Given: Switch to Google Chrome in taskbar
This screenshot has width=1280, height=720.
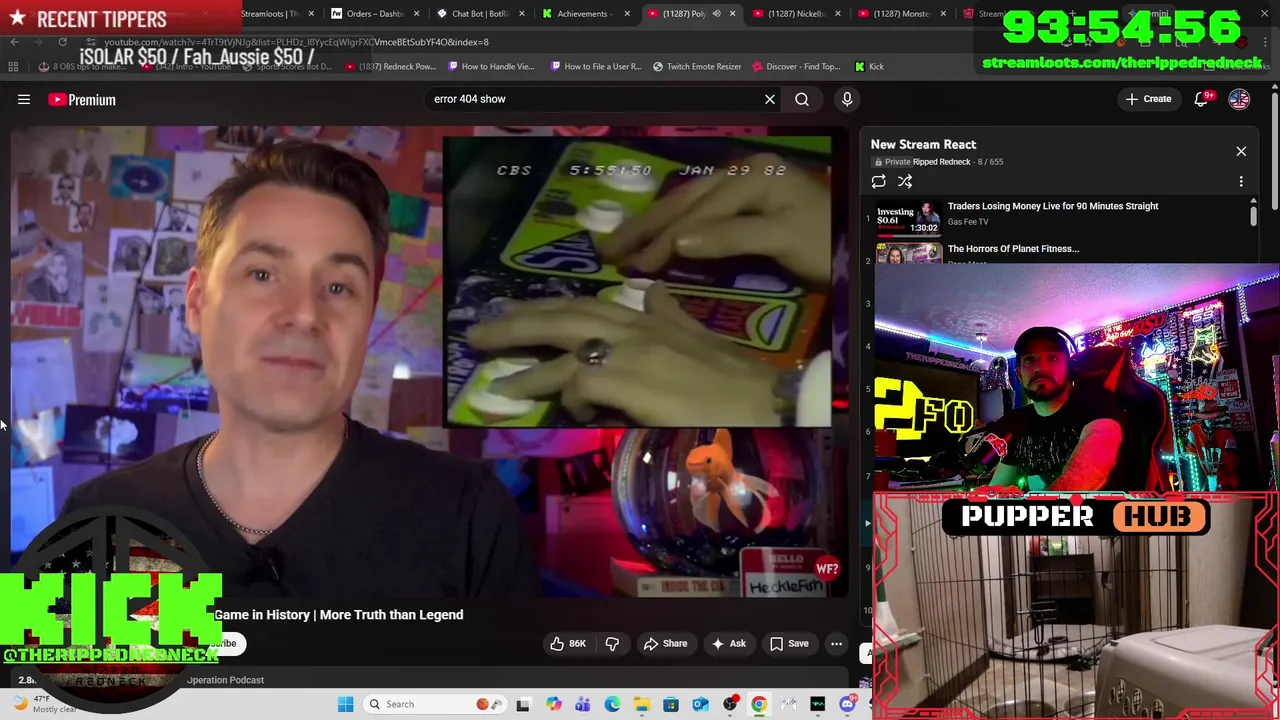Looking at the screenshot, I should point(759,704).
